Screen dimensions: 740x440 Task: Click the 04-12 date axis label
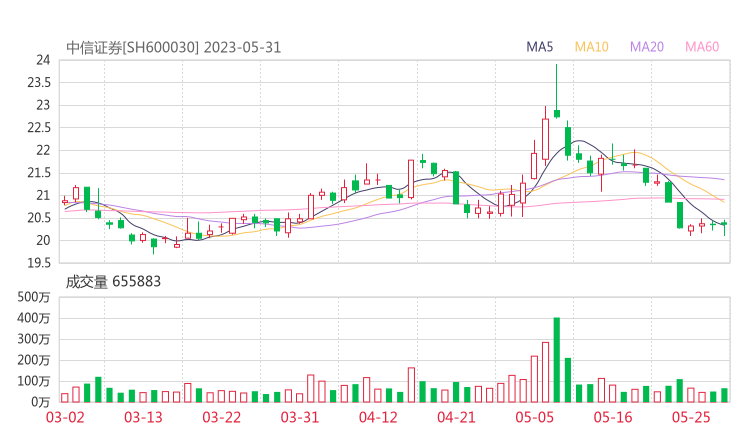(x=378, y=417)
